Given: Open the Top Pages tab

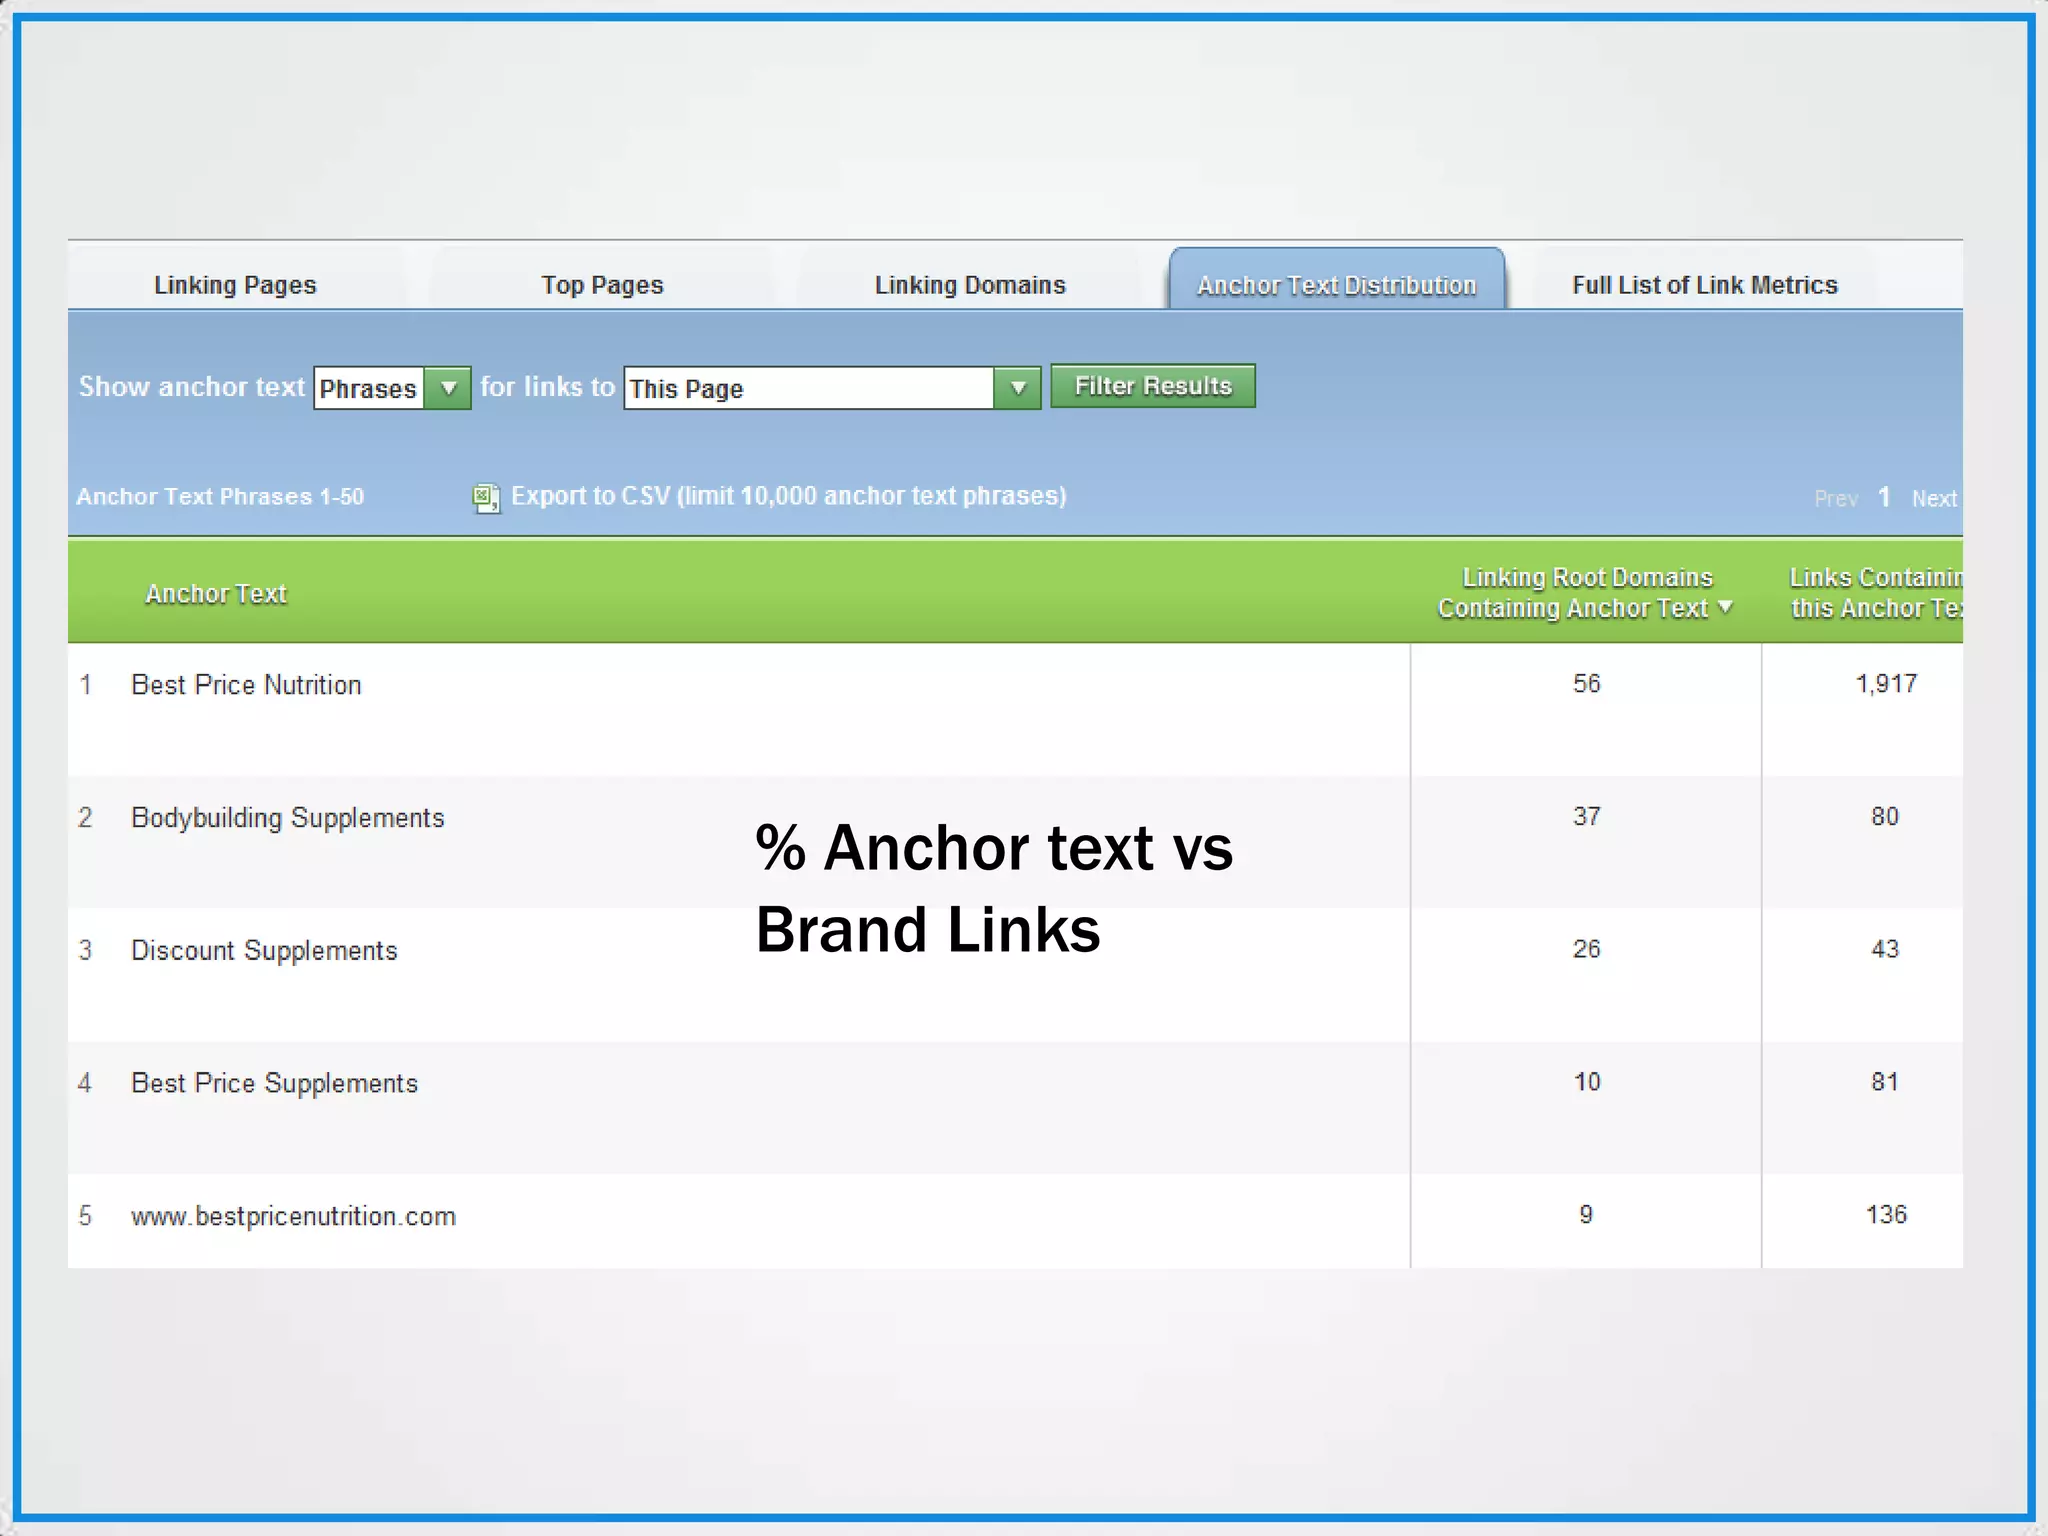Looking at the screenshot, I should 602,285.
